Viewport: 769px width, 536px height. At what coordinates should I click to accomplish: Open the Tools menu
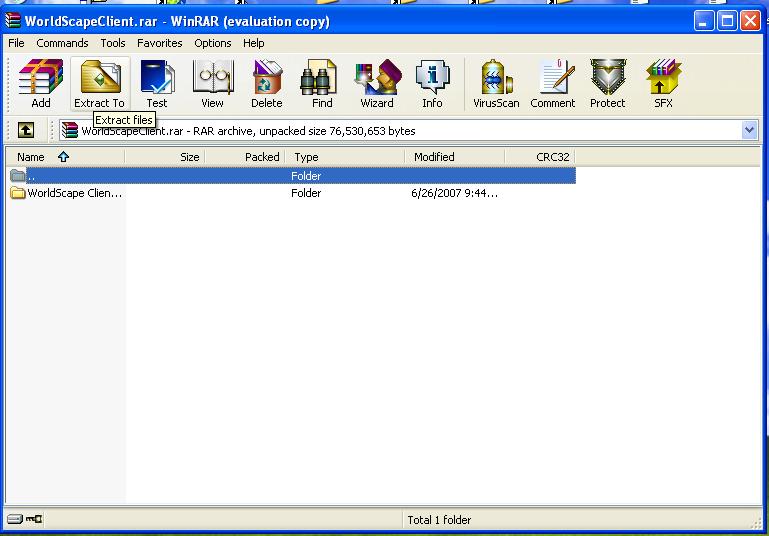tap(113, 43)
